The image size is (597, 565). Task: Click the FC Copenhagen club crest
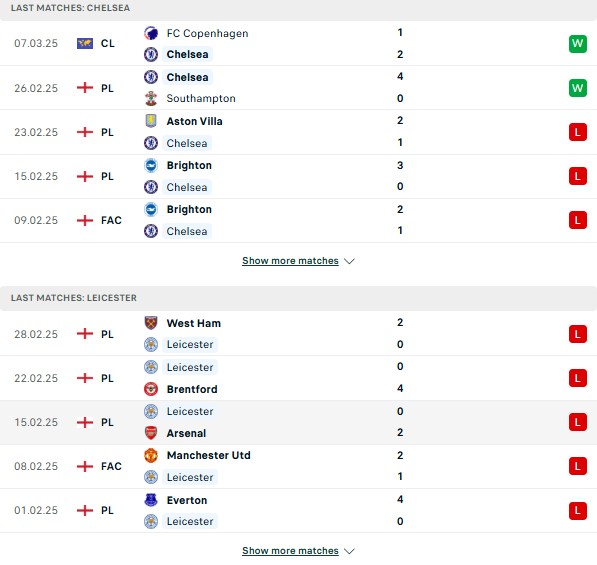(x=151, y=33)
